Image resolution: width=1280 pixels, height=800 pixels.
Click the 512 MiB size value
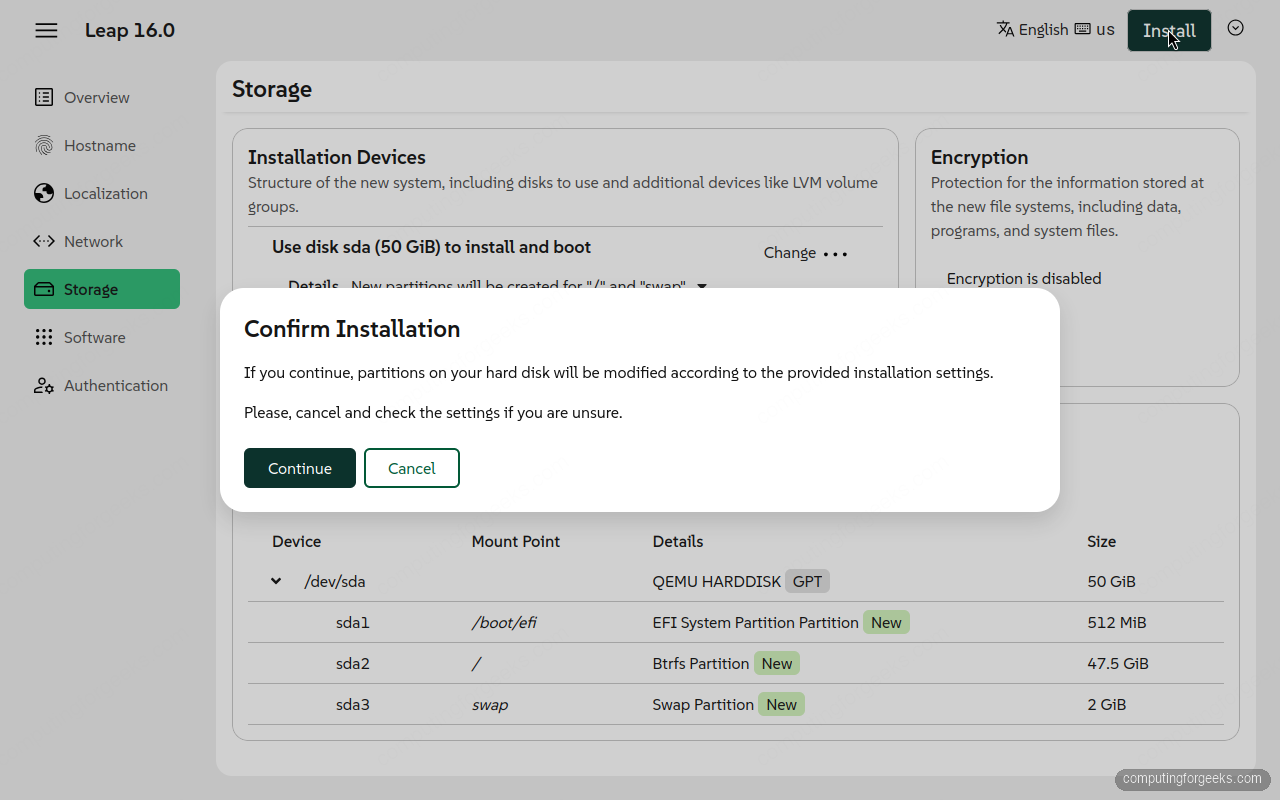tap(1117, 622)
